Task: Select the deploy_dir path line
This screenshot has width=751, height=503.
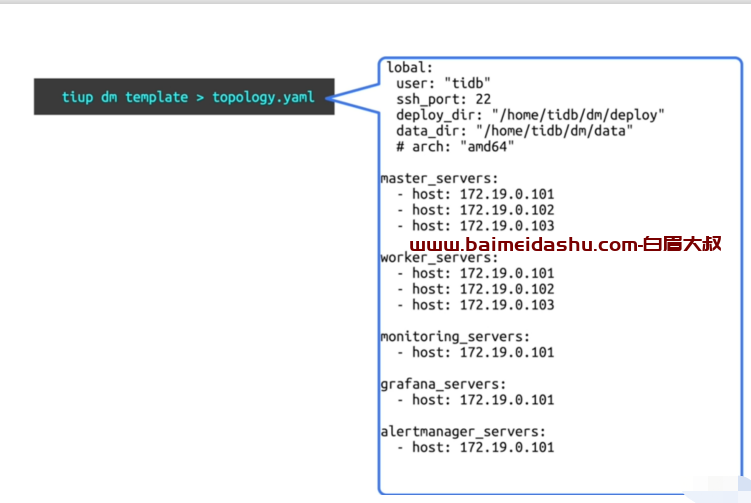Action: click(x=530, y=115)
